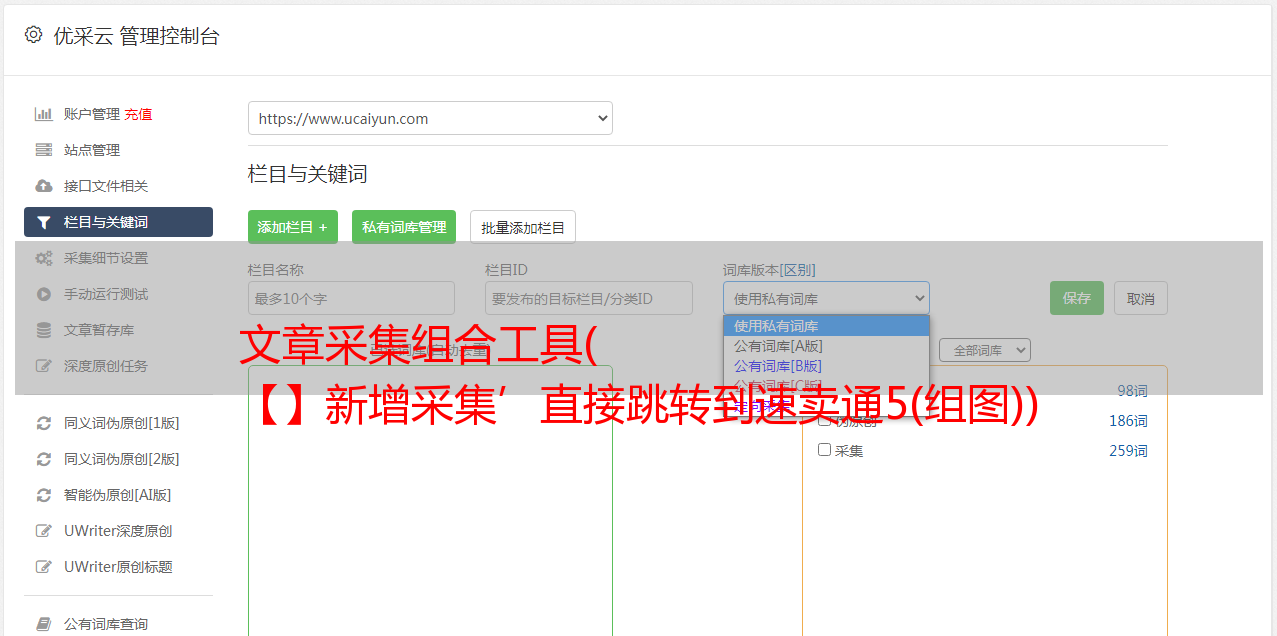Open 账户管理 in the sidebar
This screenshot has width=1277, height=636.
tap(92, 114)
